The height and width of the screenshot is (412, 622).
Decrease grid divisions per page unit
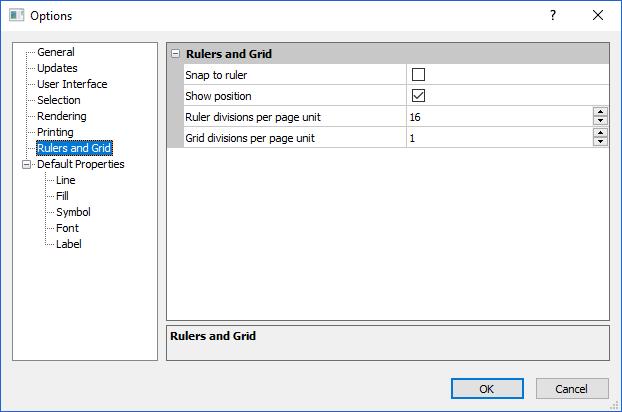tap(600, 142)
